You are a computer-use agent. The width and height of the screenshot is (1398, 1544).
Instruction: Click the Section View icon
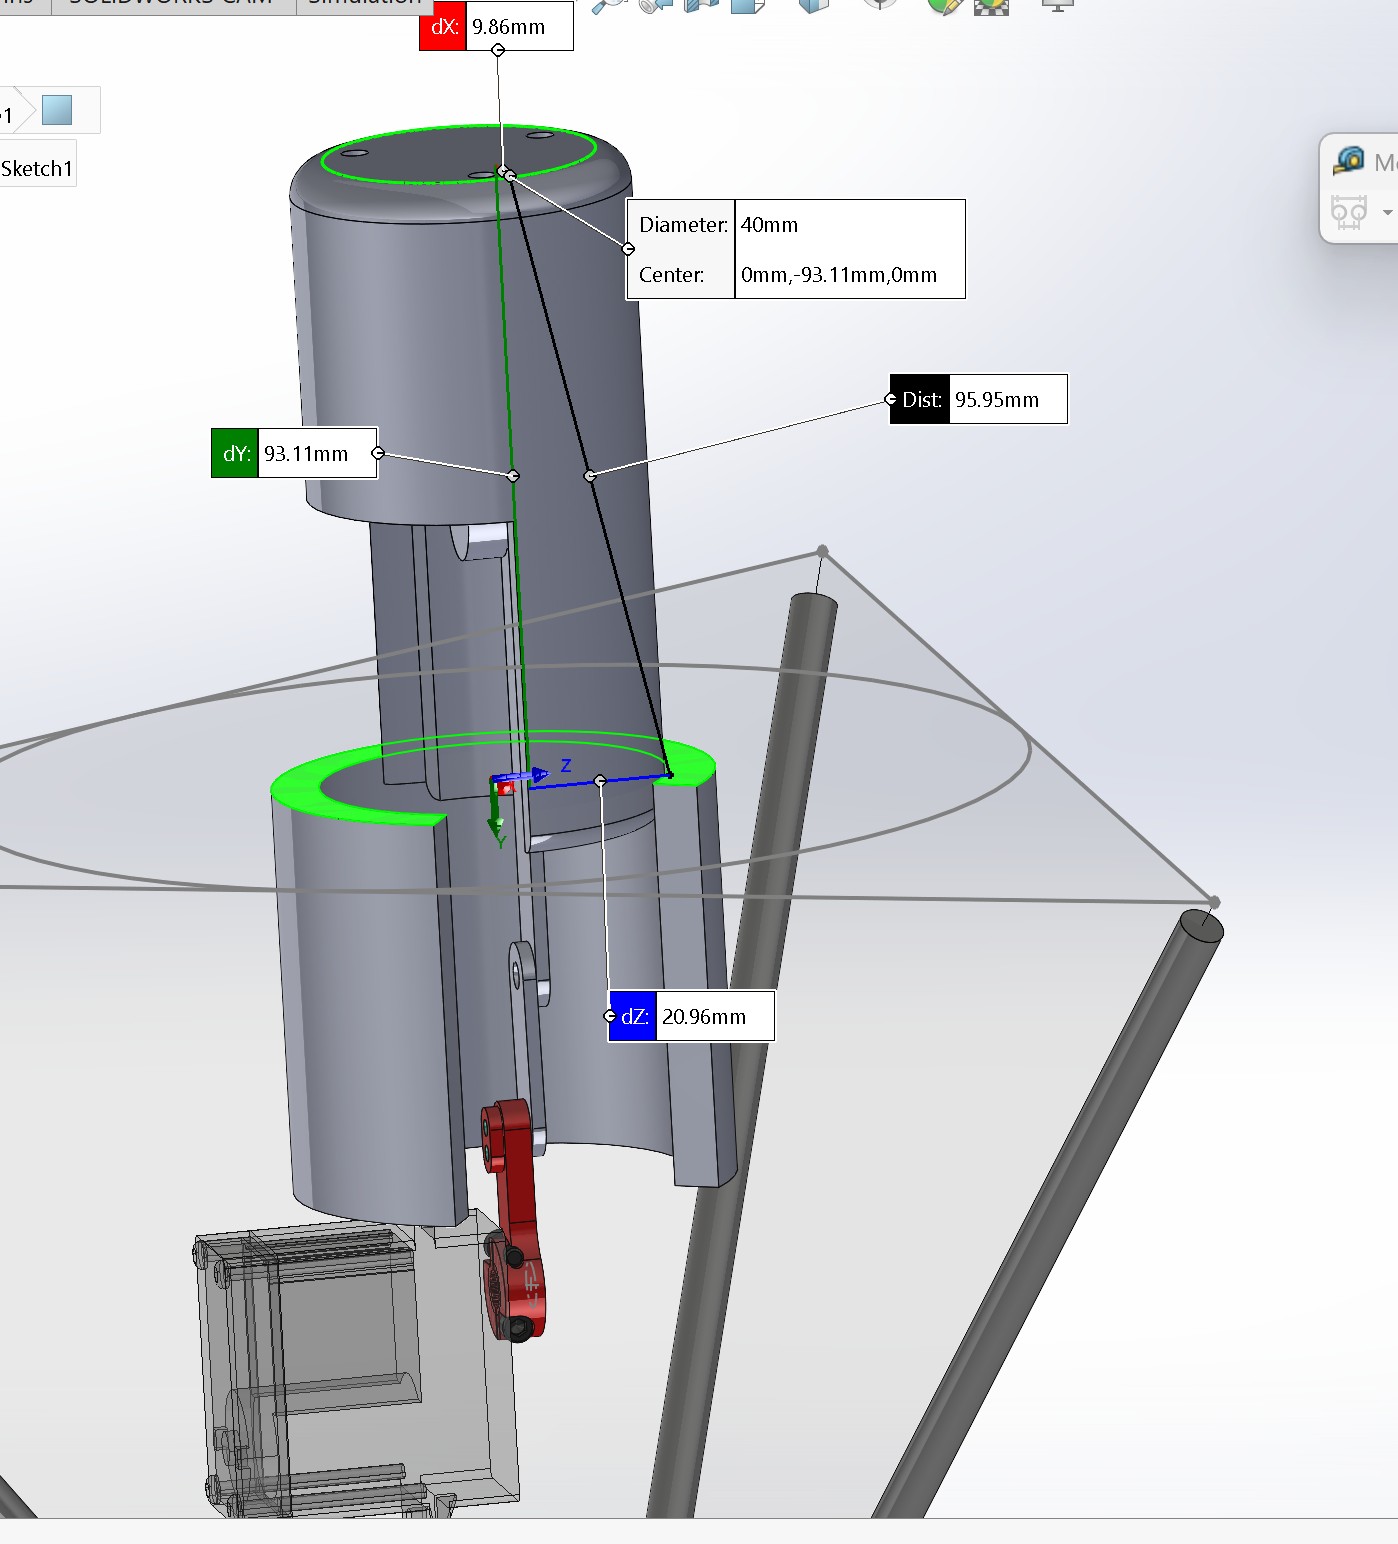click(700, 5)
